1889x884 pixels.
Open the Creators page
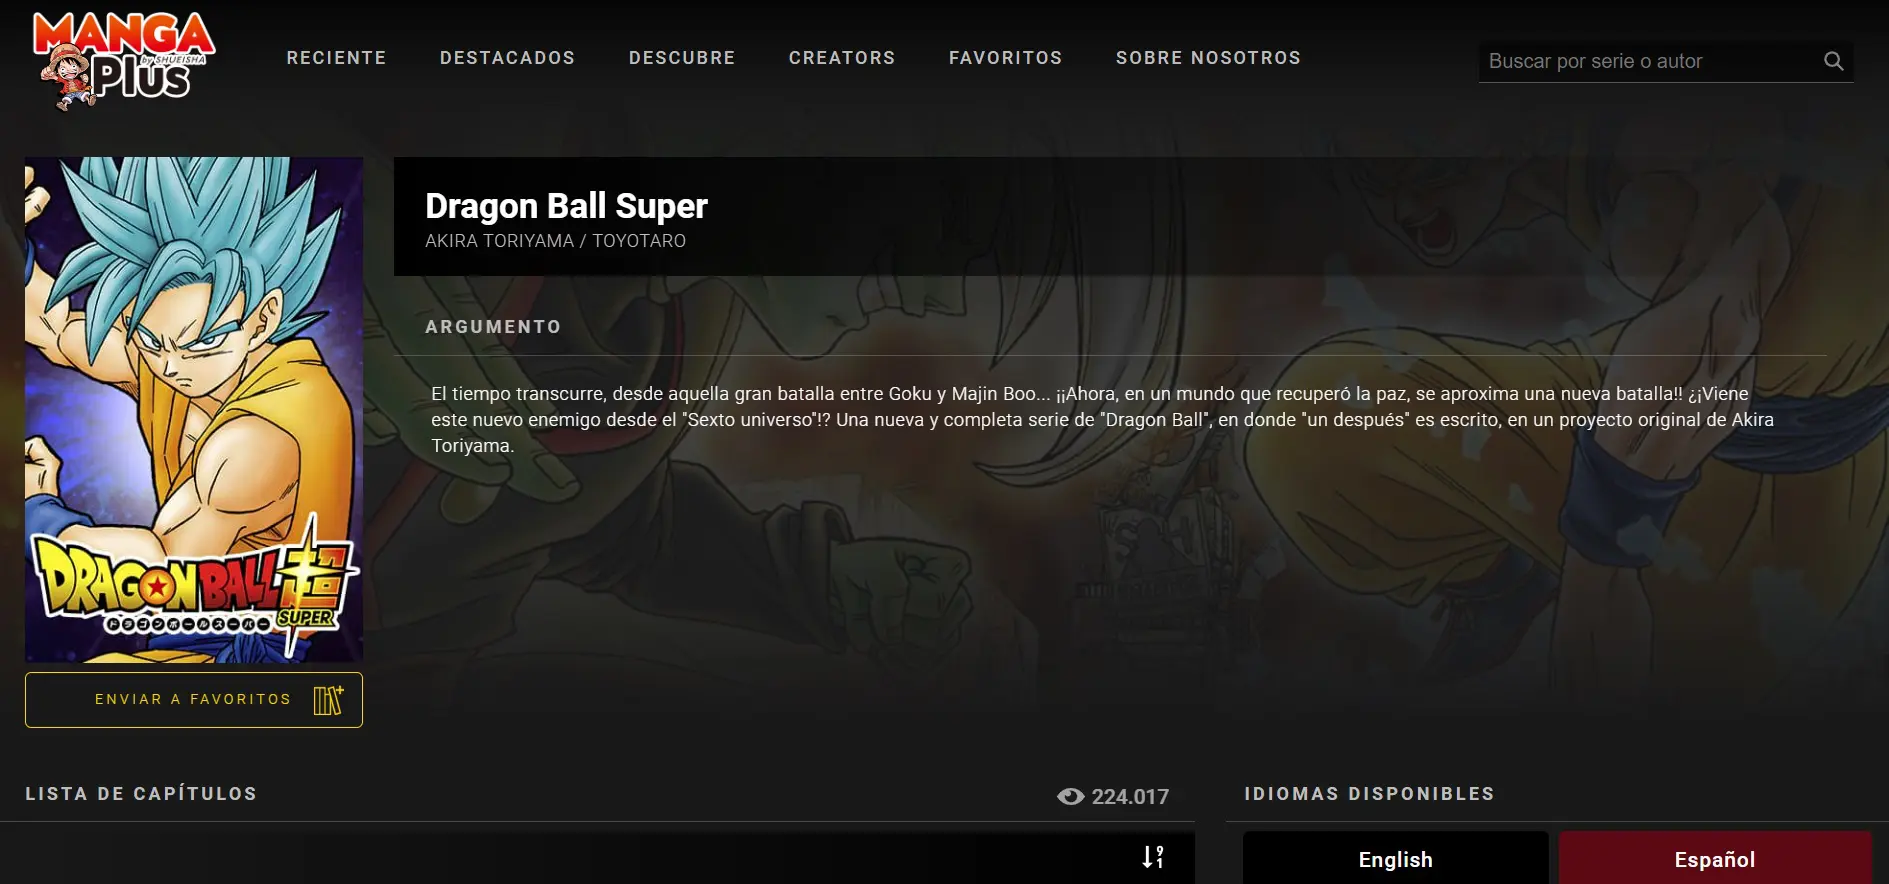click(842, 58)
